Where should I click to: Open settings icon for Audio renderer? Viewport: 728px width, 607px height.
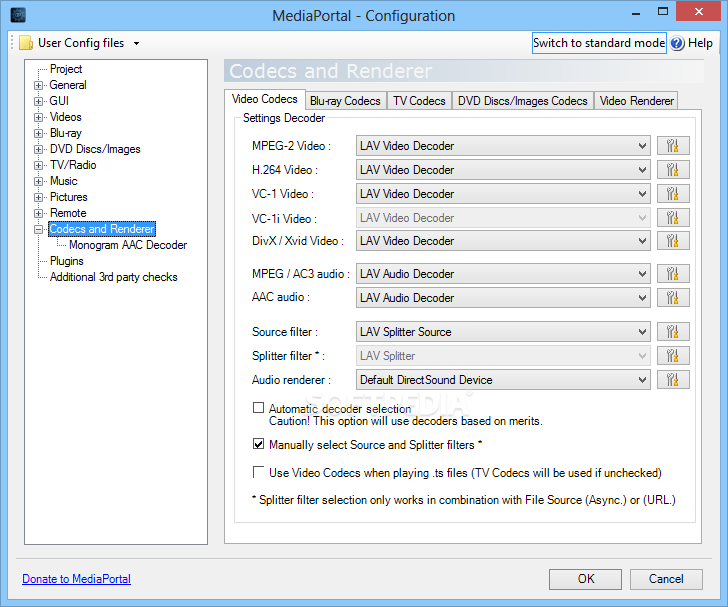click(x=673, y=380)
